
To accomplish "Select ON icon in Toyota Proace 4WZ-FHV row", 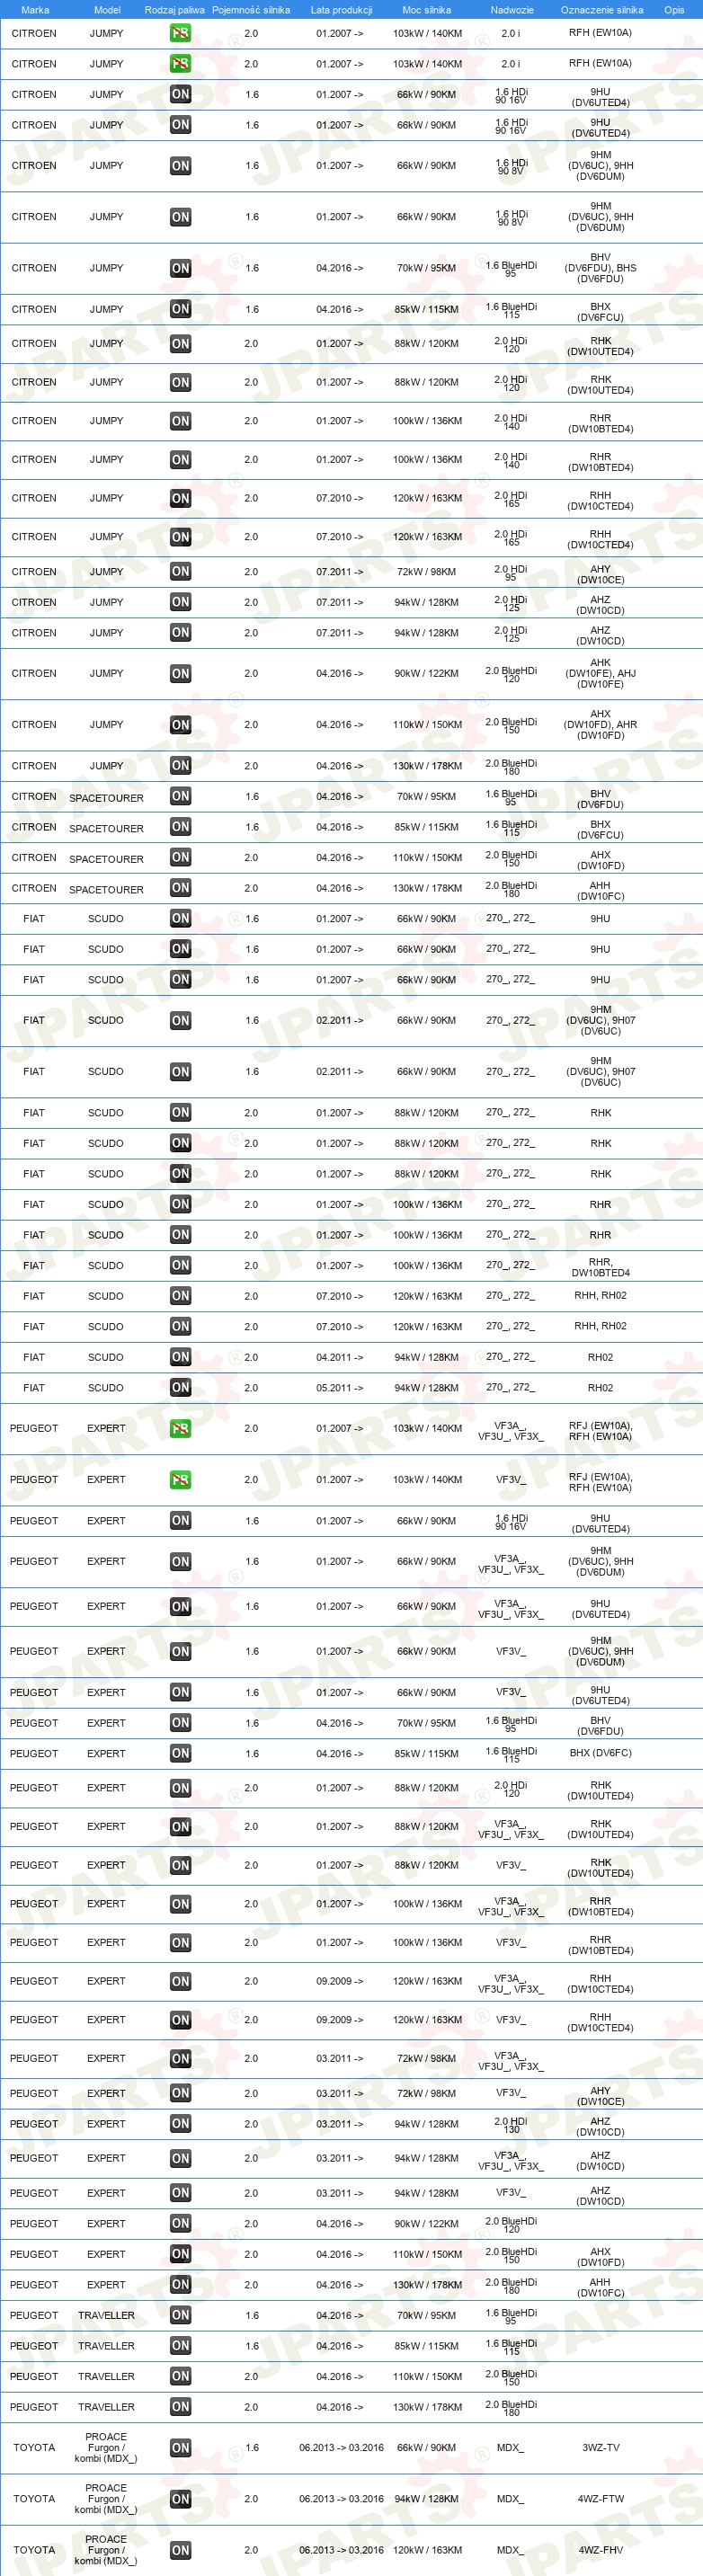I will pyautogui.click(x=180, y=2550).
